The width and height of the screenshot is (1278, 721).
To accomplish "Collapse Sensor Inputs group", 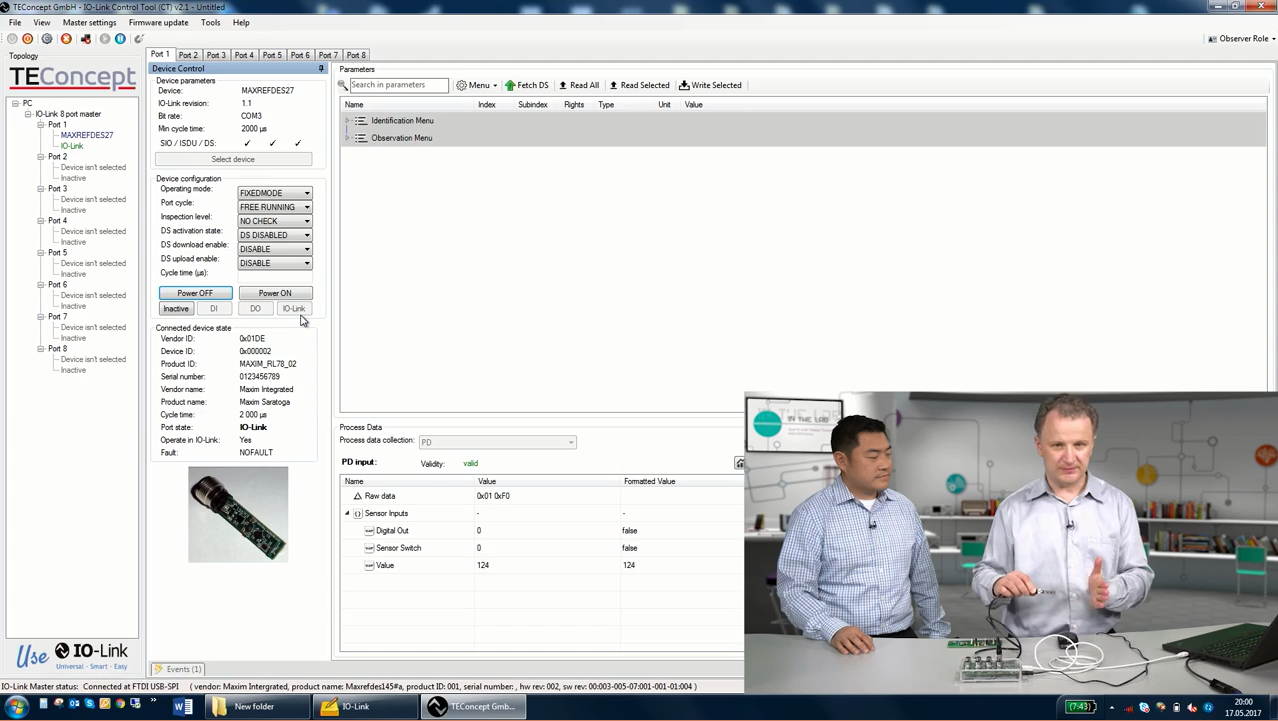I will (x=347, y=513).
